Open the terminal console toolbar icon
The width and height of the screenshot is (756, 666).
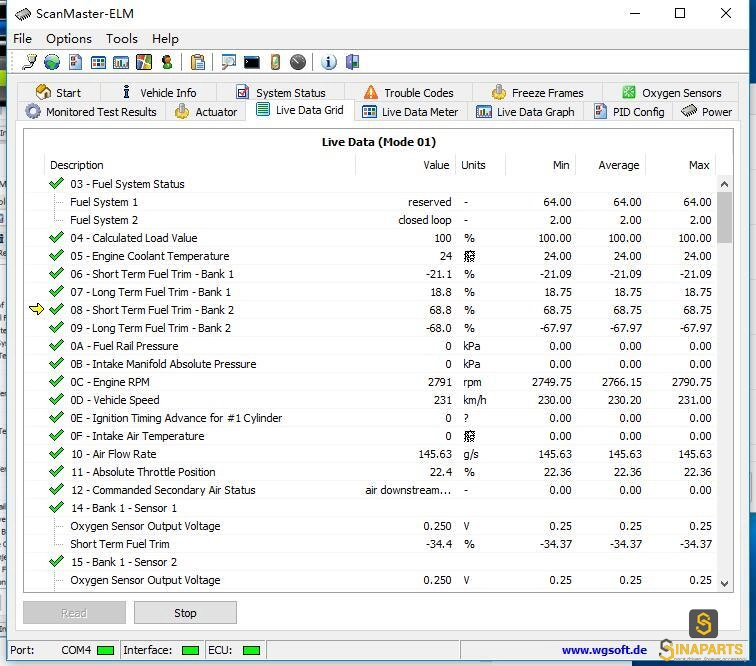click(252, 62)
